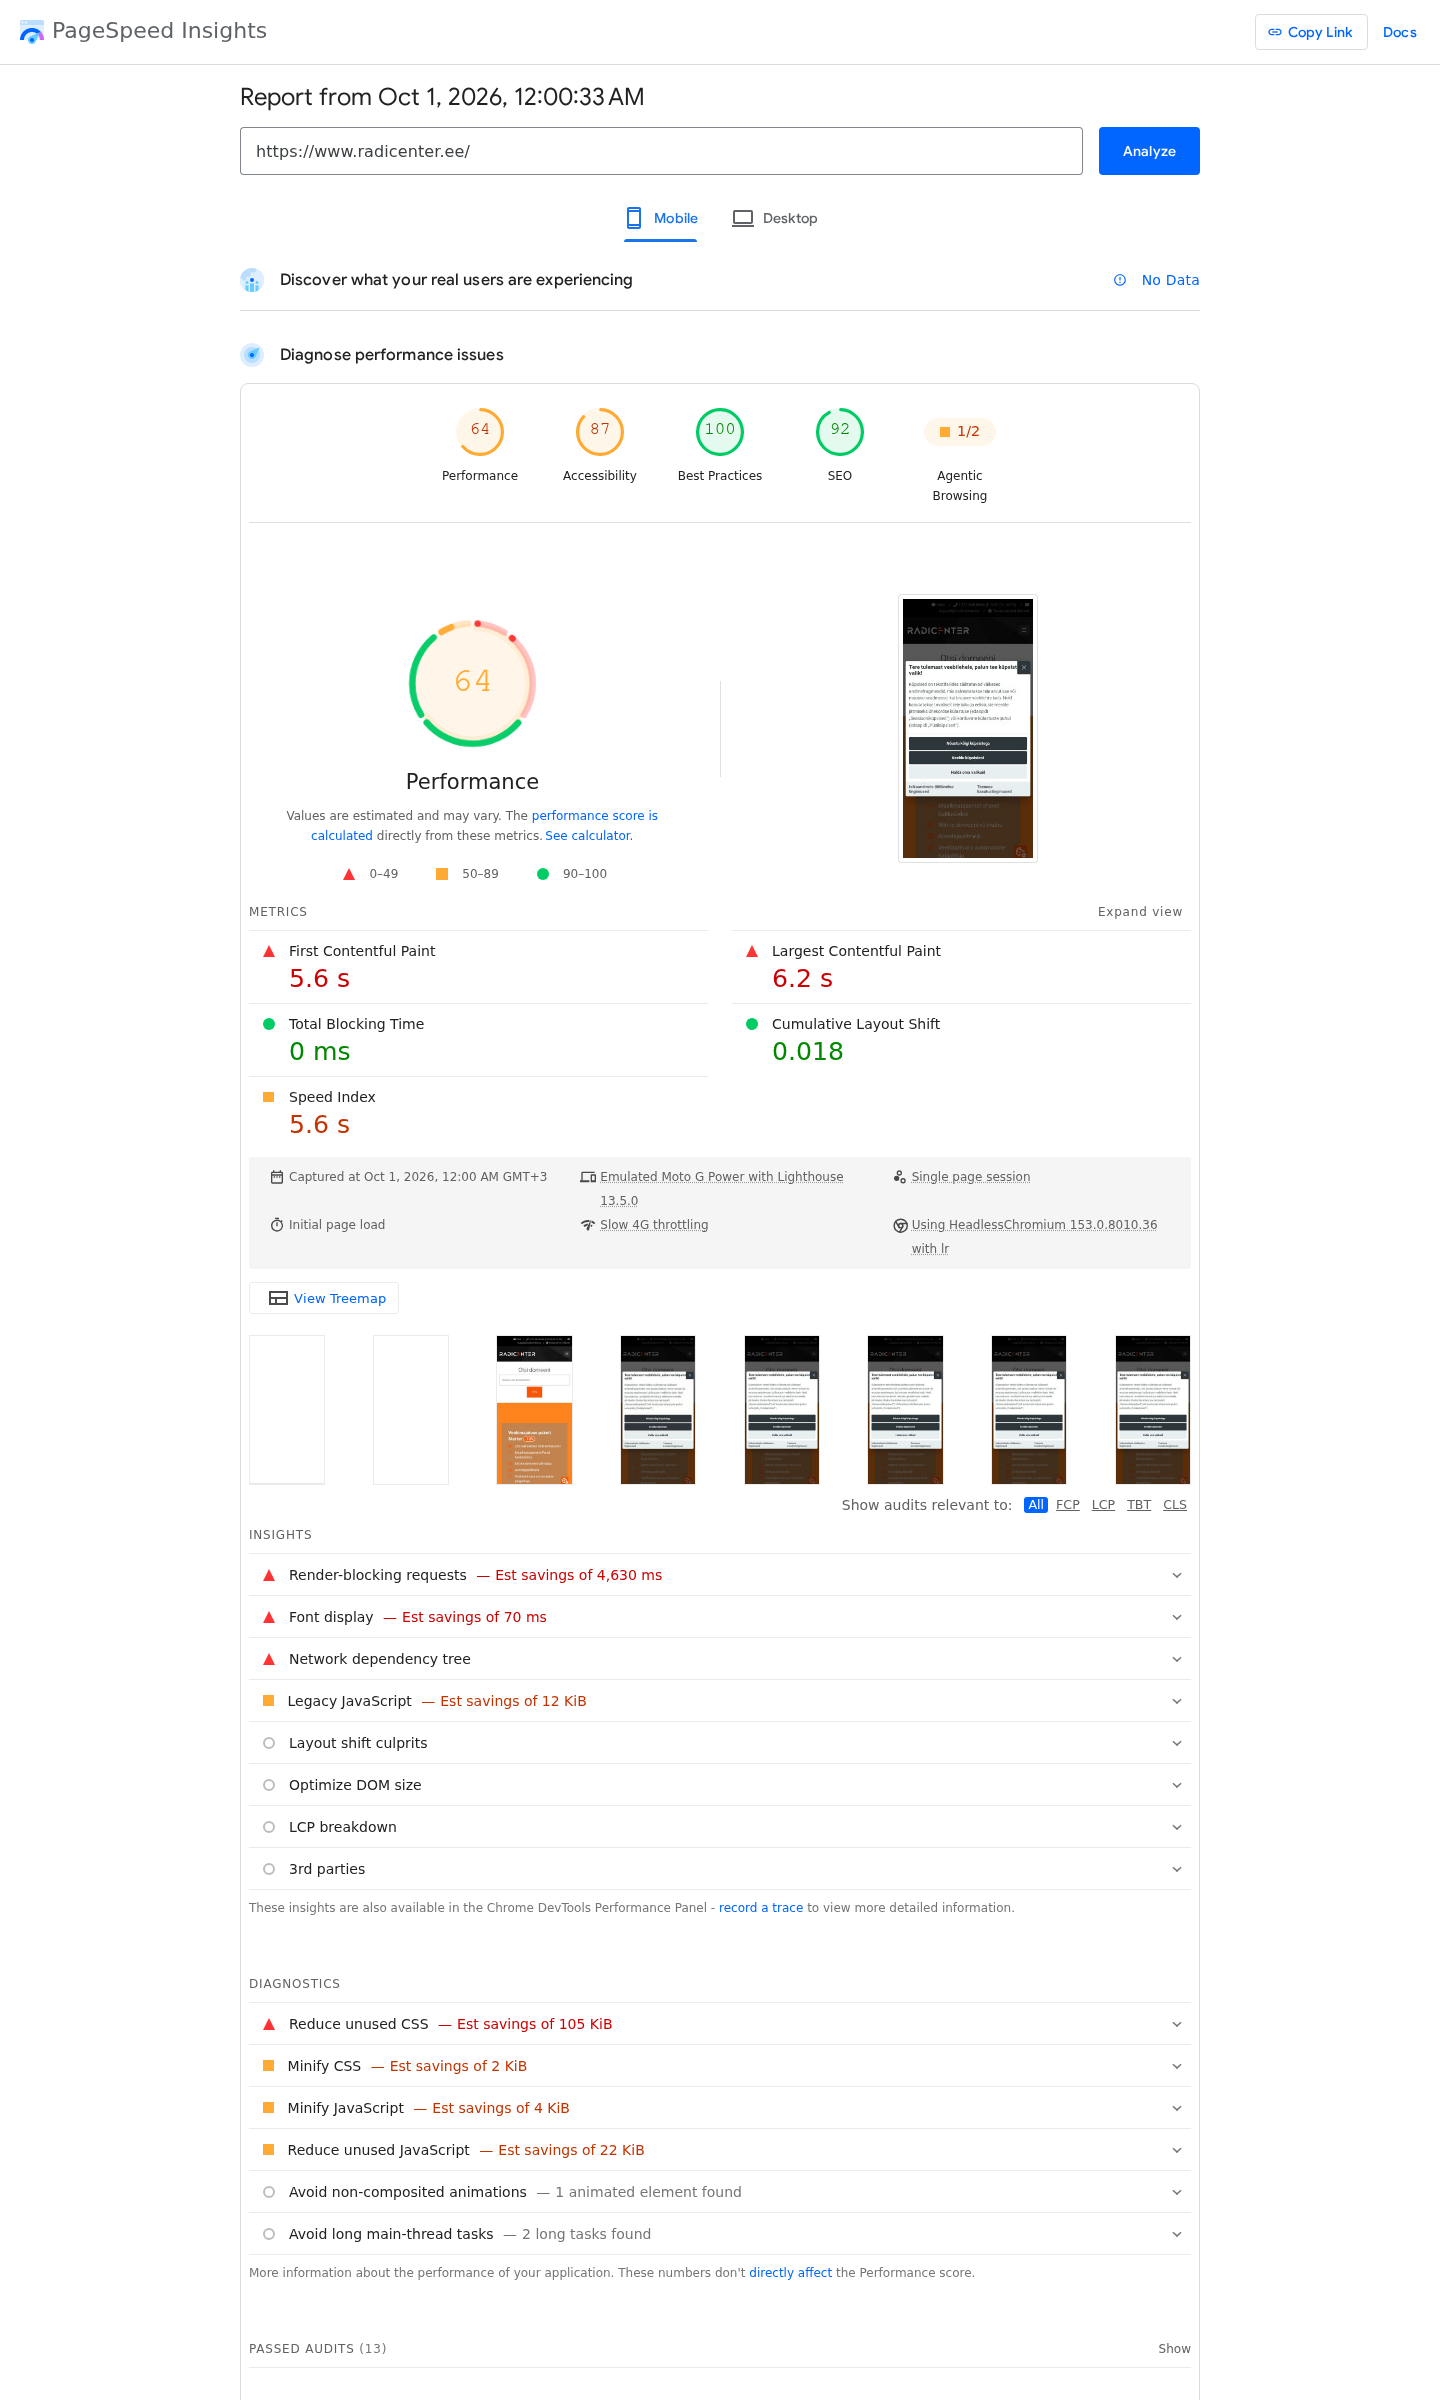Expand Legacy JavaScript insight
The height and width of the screenshot is (2400, 1440).
(x=720, y=1701)
